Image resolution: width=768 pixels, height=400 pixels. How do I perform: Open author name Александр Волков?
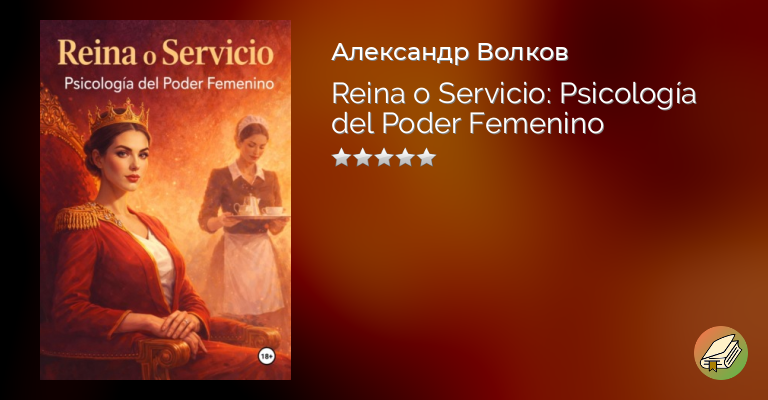tap(450, 52)
